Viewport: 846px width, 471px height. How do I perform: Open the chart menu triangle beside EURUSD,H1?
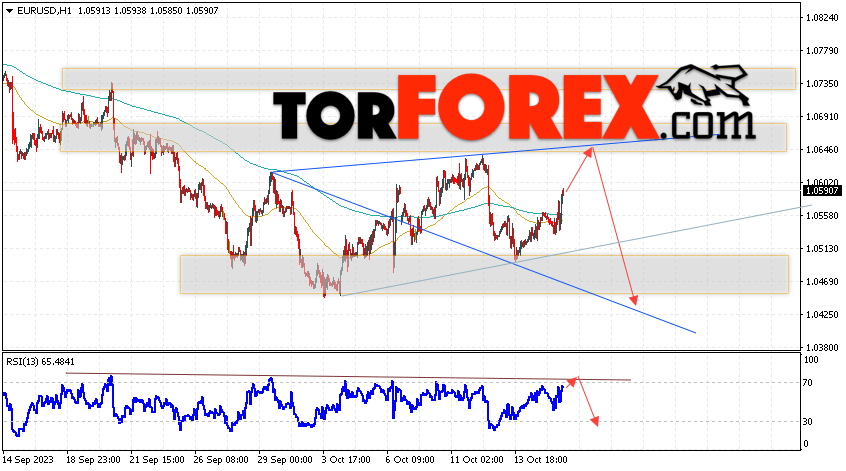coord(9,11)
